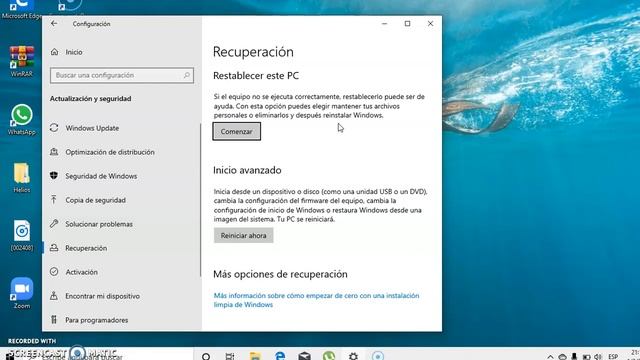640x360 pixels.
Task: Open Mail app from taskbar
Action: click(x=304, y=356)
